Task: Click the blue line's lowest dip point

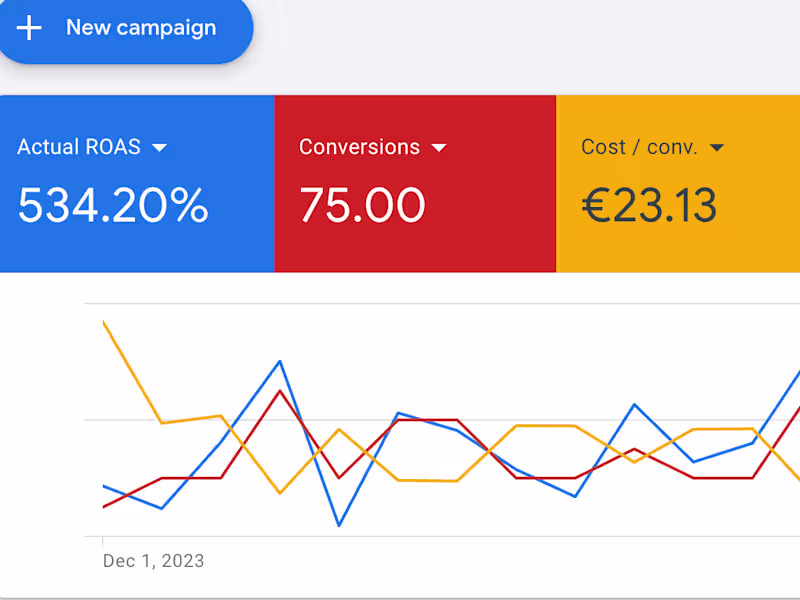Action: click(x=339, y=525)
